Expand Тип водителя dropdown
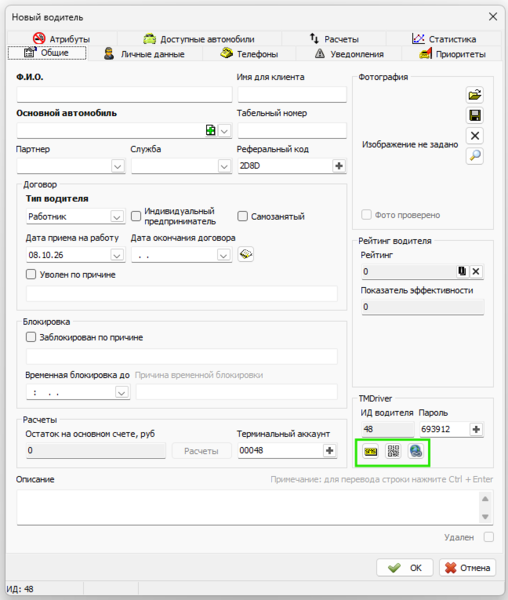 click(x=117, y=217)
